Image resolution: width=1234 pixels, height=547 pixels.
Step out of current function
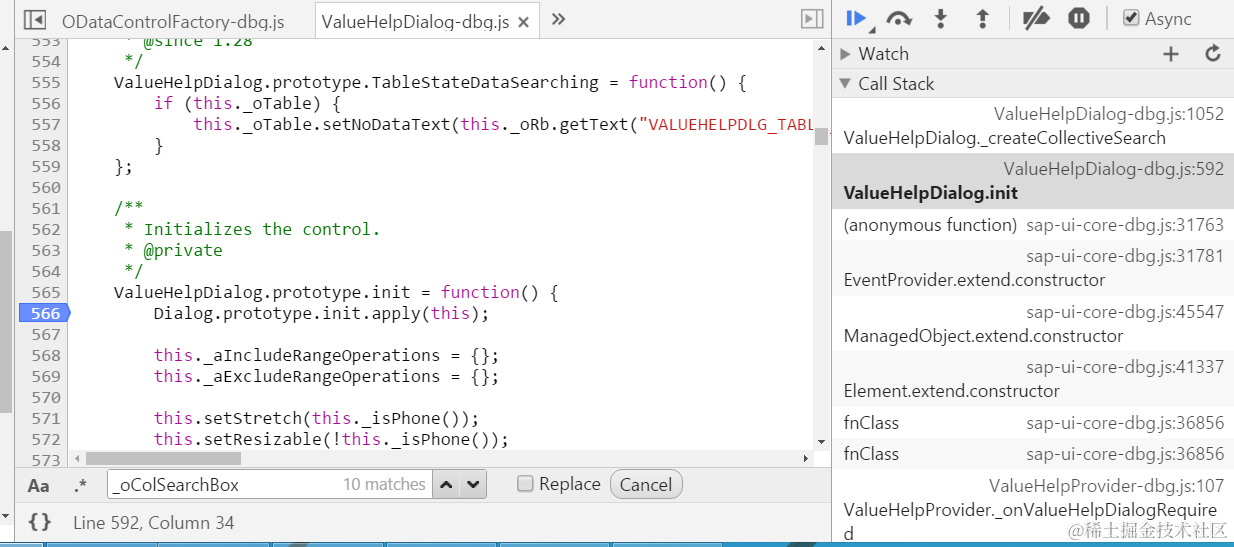click(982, 18)
